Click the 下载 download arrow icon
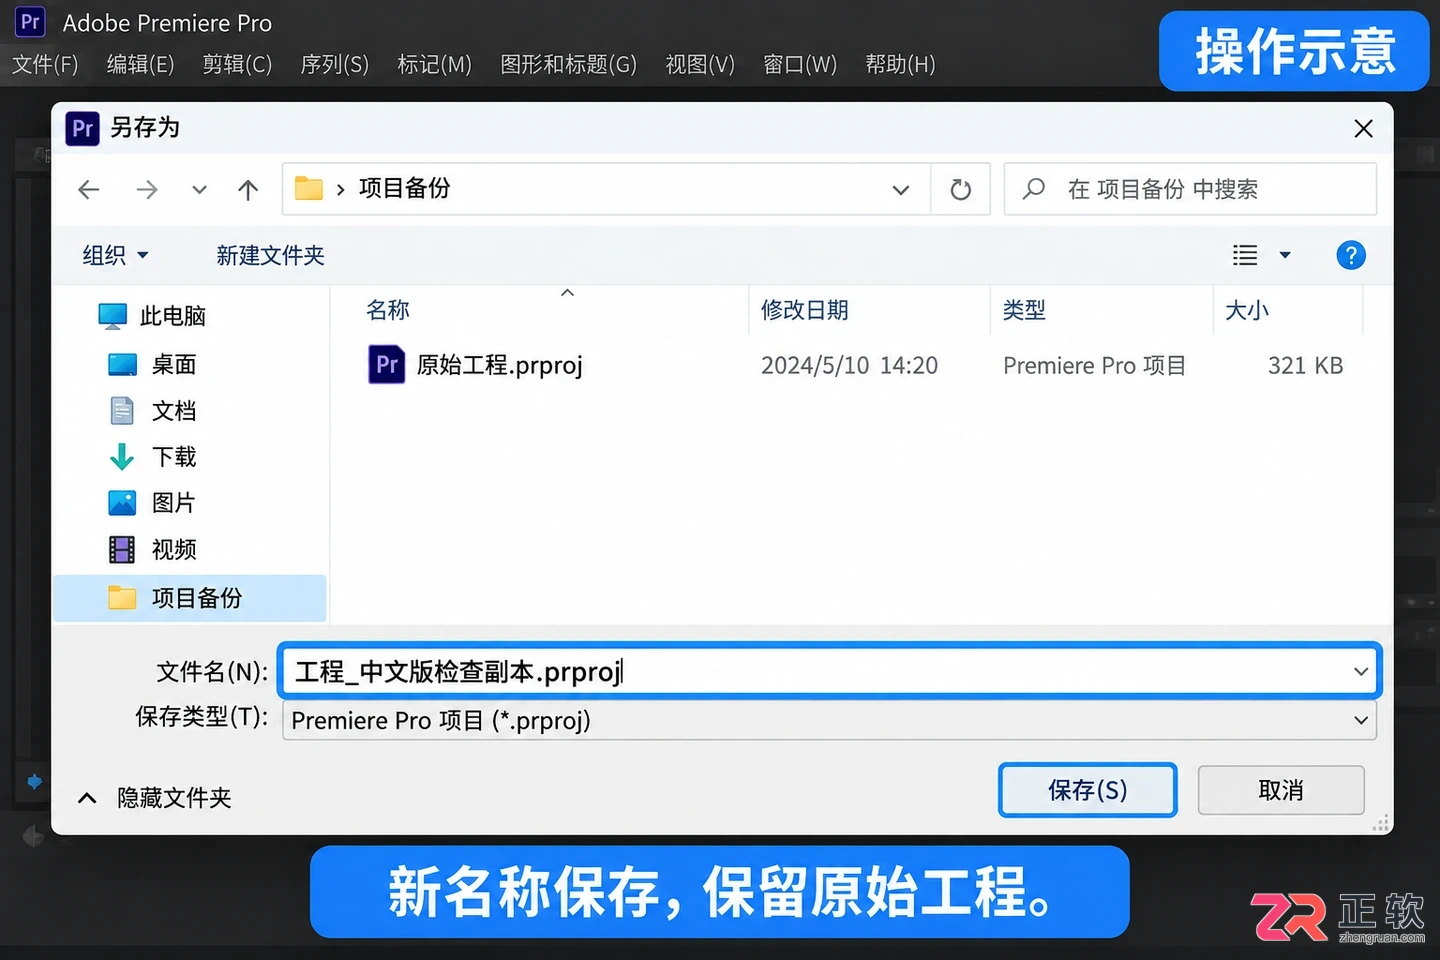1440x960 pixels. pos(122,457)
